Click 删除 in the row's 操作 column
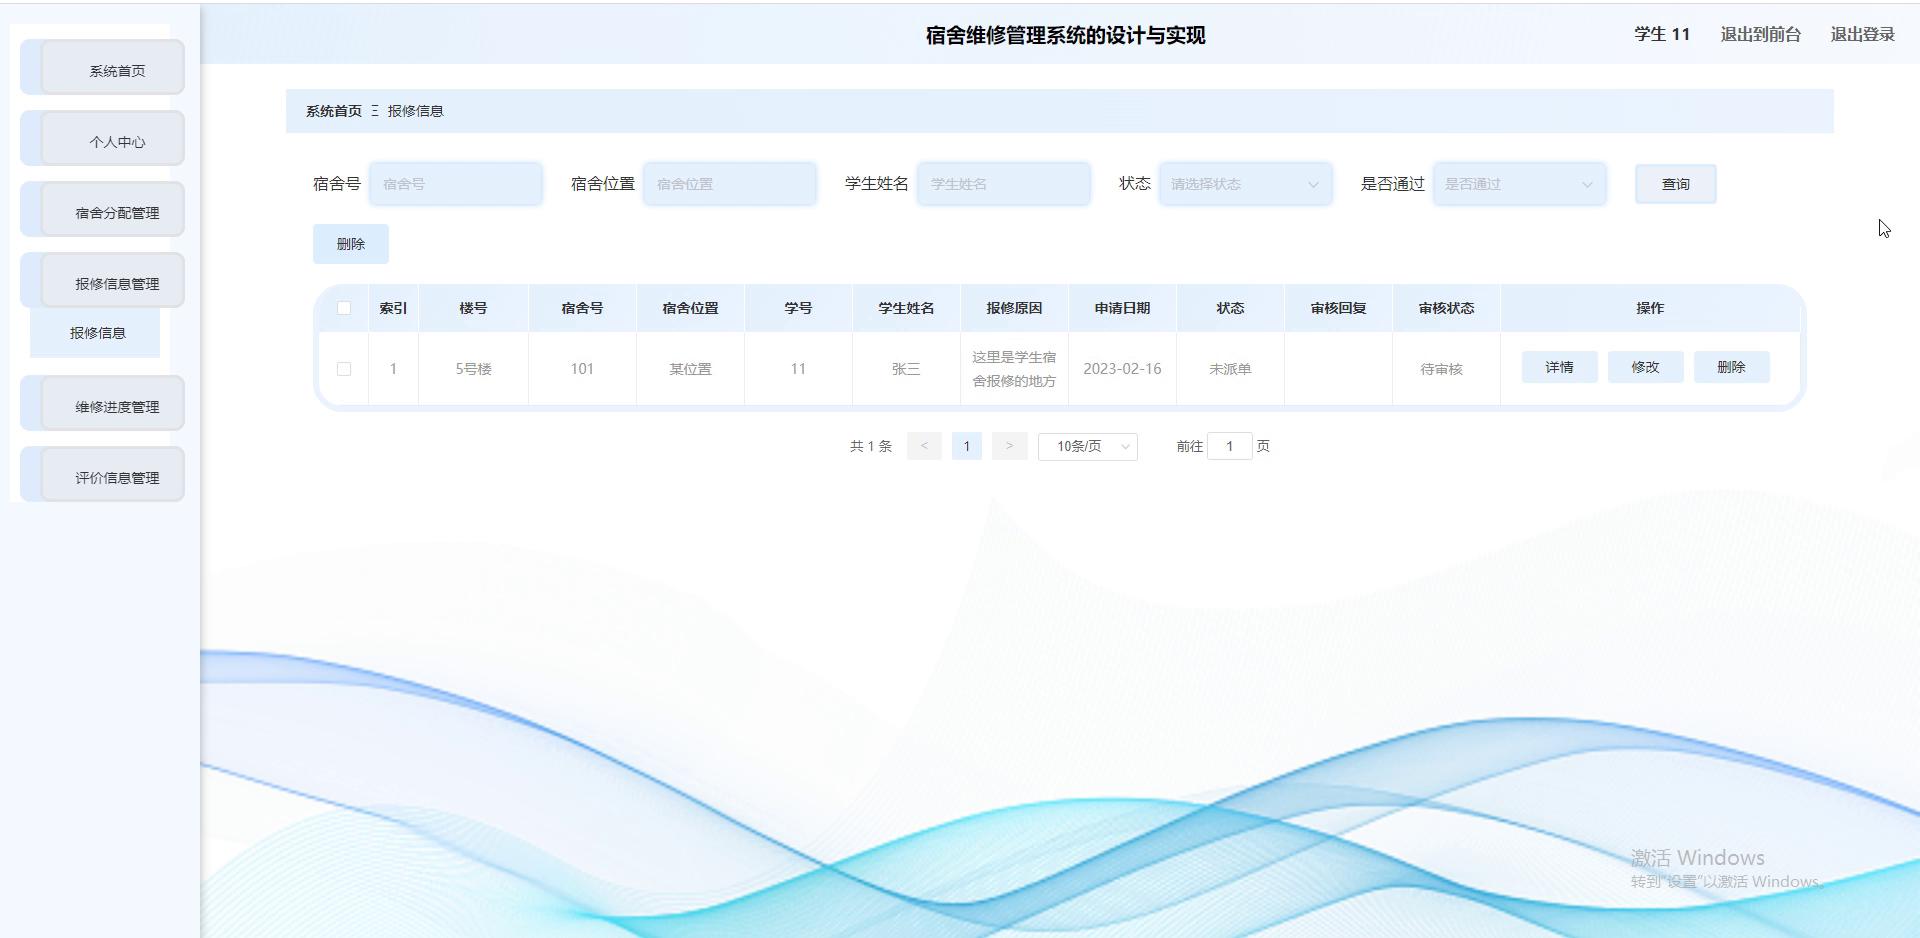The height and width of the screenshot is (938, 1920). pos(1731,367)
